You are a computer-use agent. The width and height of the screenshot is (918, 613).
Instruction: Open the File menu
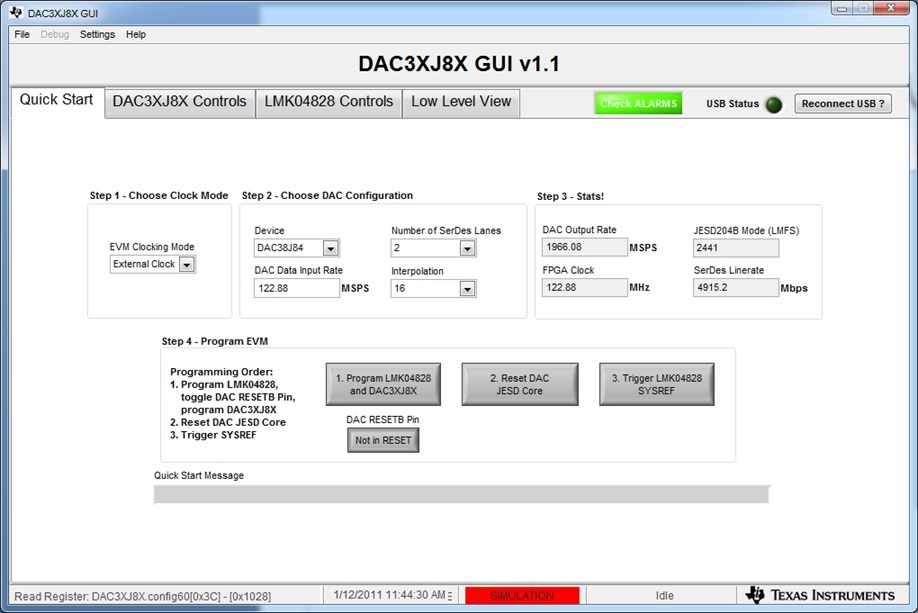coord(22,35)
